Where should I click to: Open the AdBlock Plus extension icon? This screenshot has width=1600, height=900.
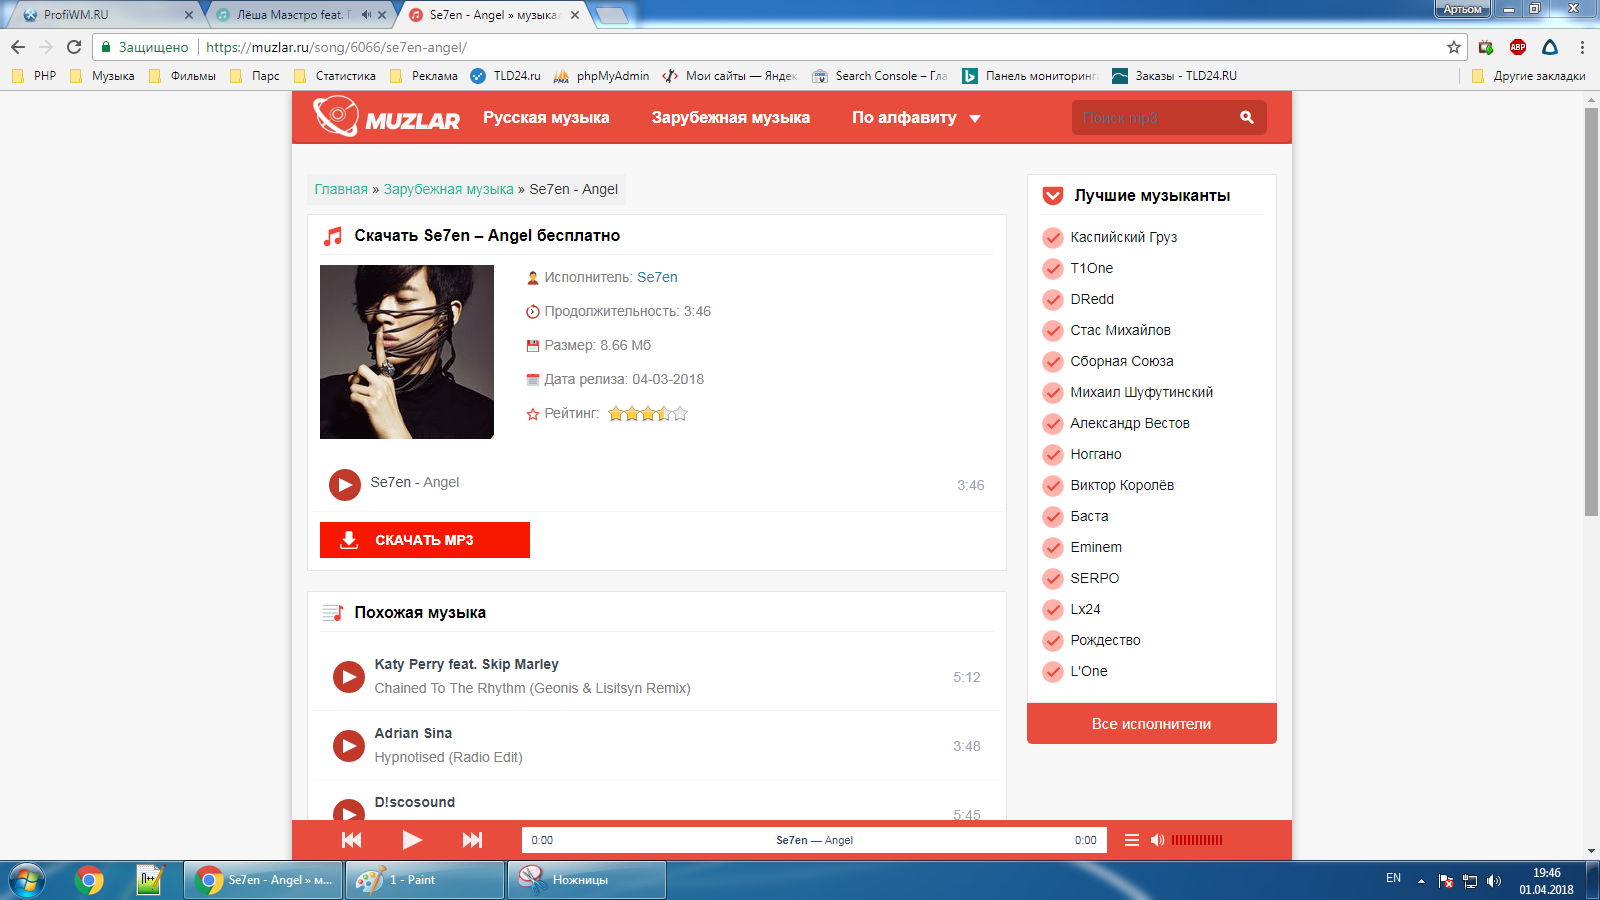tap(1518, 47)
